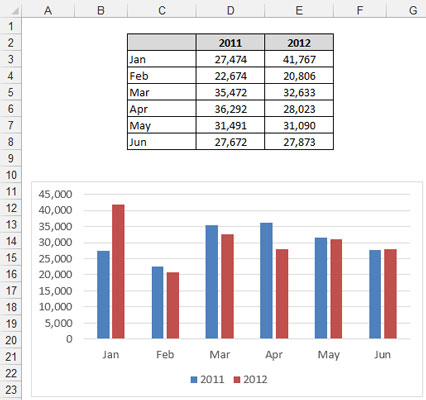Click the blue Apr 2011 bar
The image size is (426, 400).
266,281
